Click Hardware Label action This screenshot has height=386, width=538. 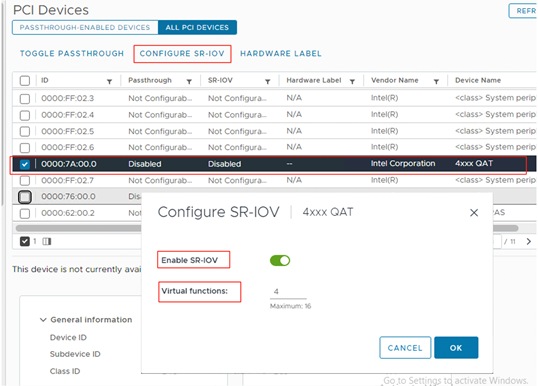pyautogui.click(x=281, y=54)
